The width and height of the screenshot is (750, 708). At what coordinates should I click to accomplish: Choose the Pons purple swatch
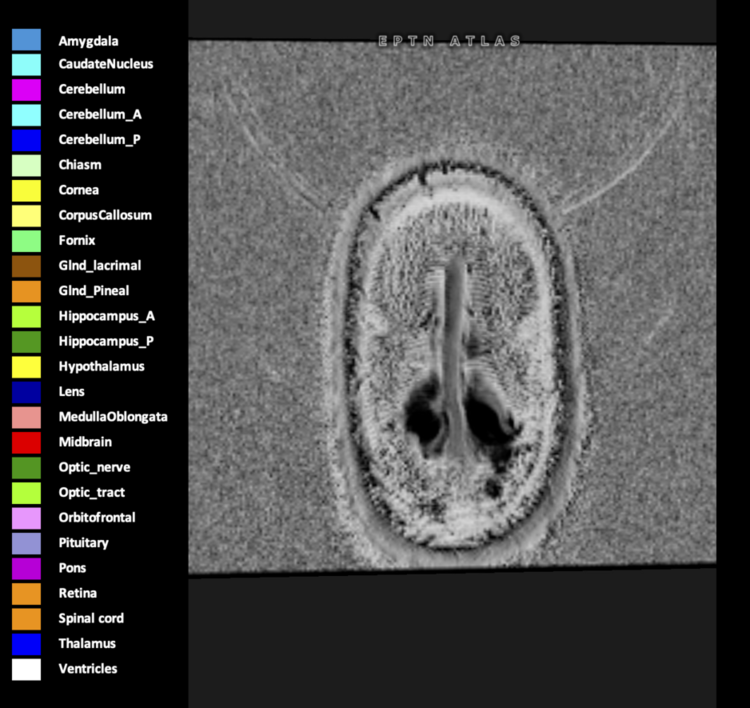[x=26, y=569]
